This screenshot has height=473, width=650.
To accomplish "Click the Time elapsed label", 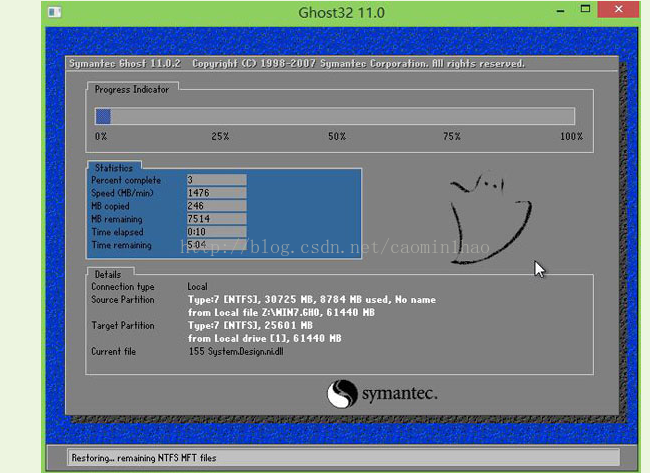I will click(117, 232).
